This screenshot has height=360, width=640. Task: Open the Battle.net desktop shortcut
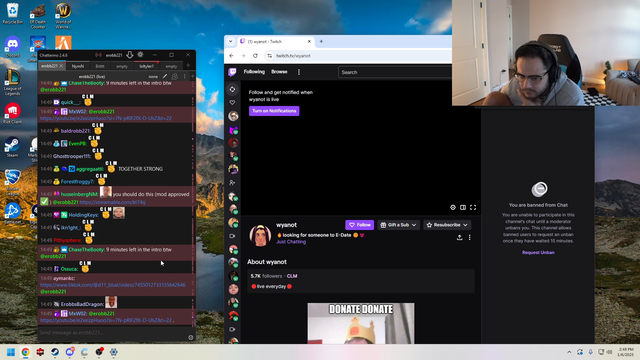13,213
